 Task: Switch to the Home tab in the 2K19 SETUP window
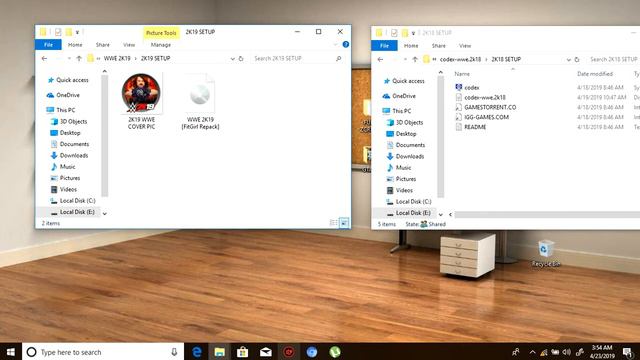pos(75,45)
